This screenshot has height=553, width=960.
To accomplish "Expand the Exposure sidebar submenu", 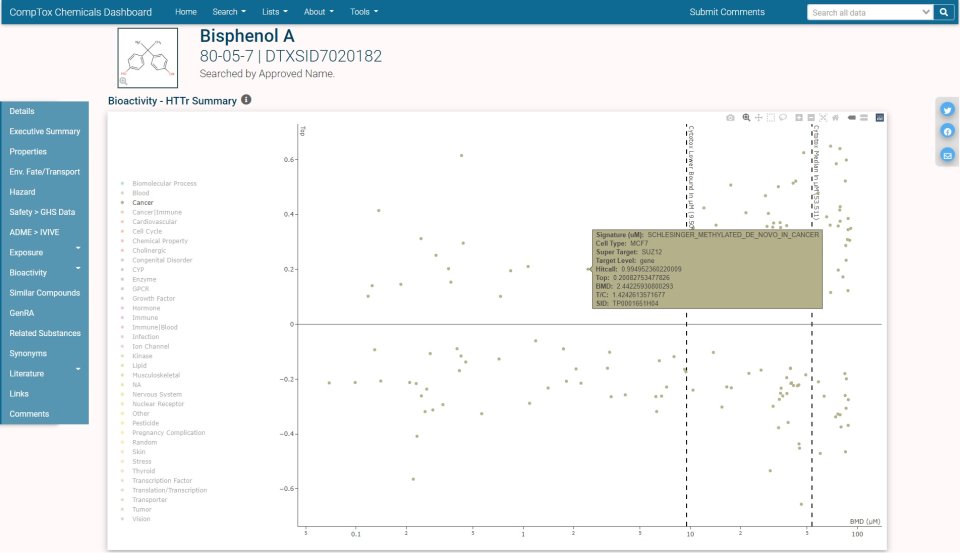I will (78, 247).
